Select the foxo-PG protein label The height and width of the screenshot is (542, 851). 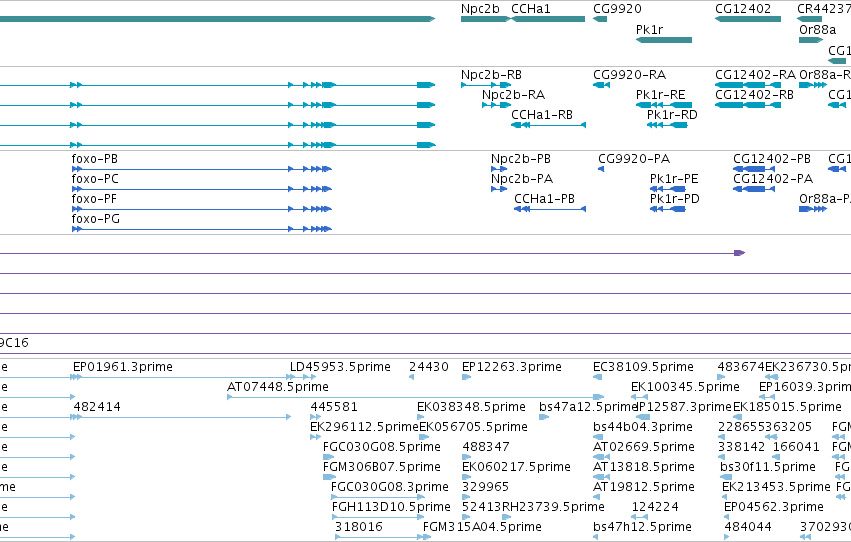click(x=96, y=219)
